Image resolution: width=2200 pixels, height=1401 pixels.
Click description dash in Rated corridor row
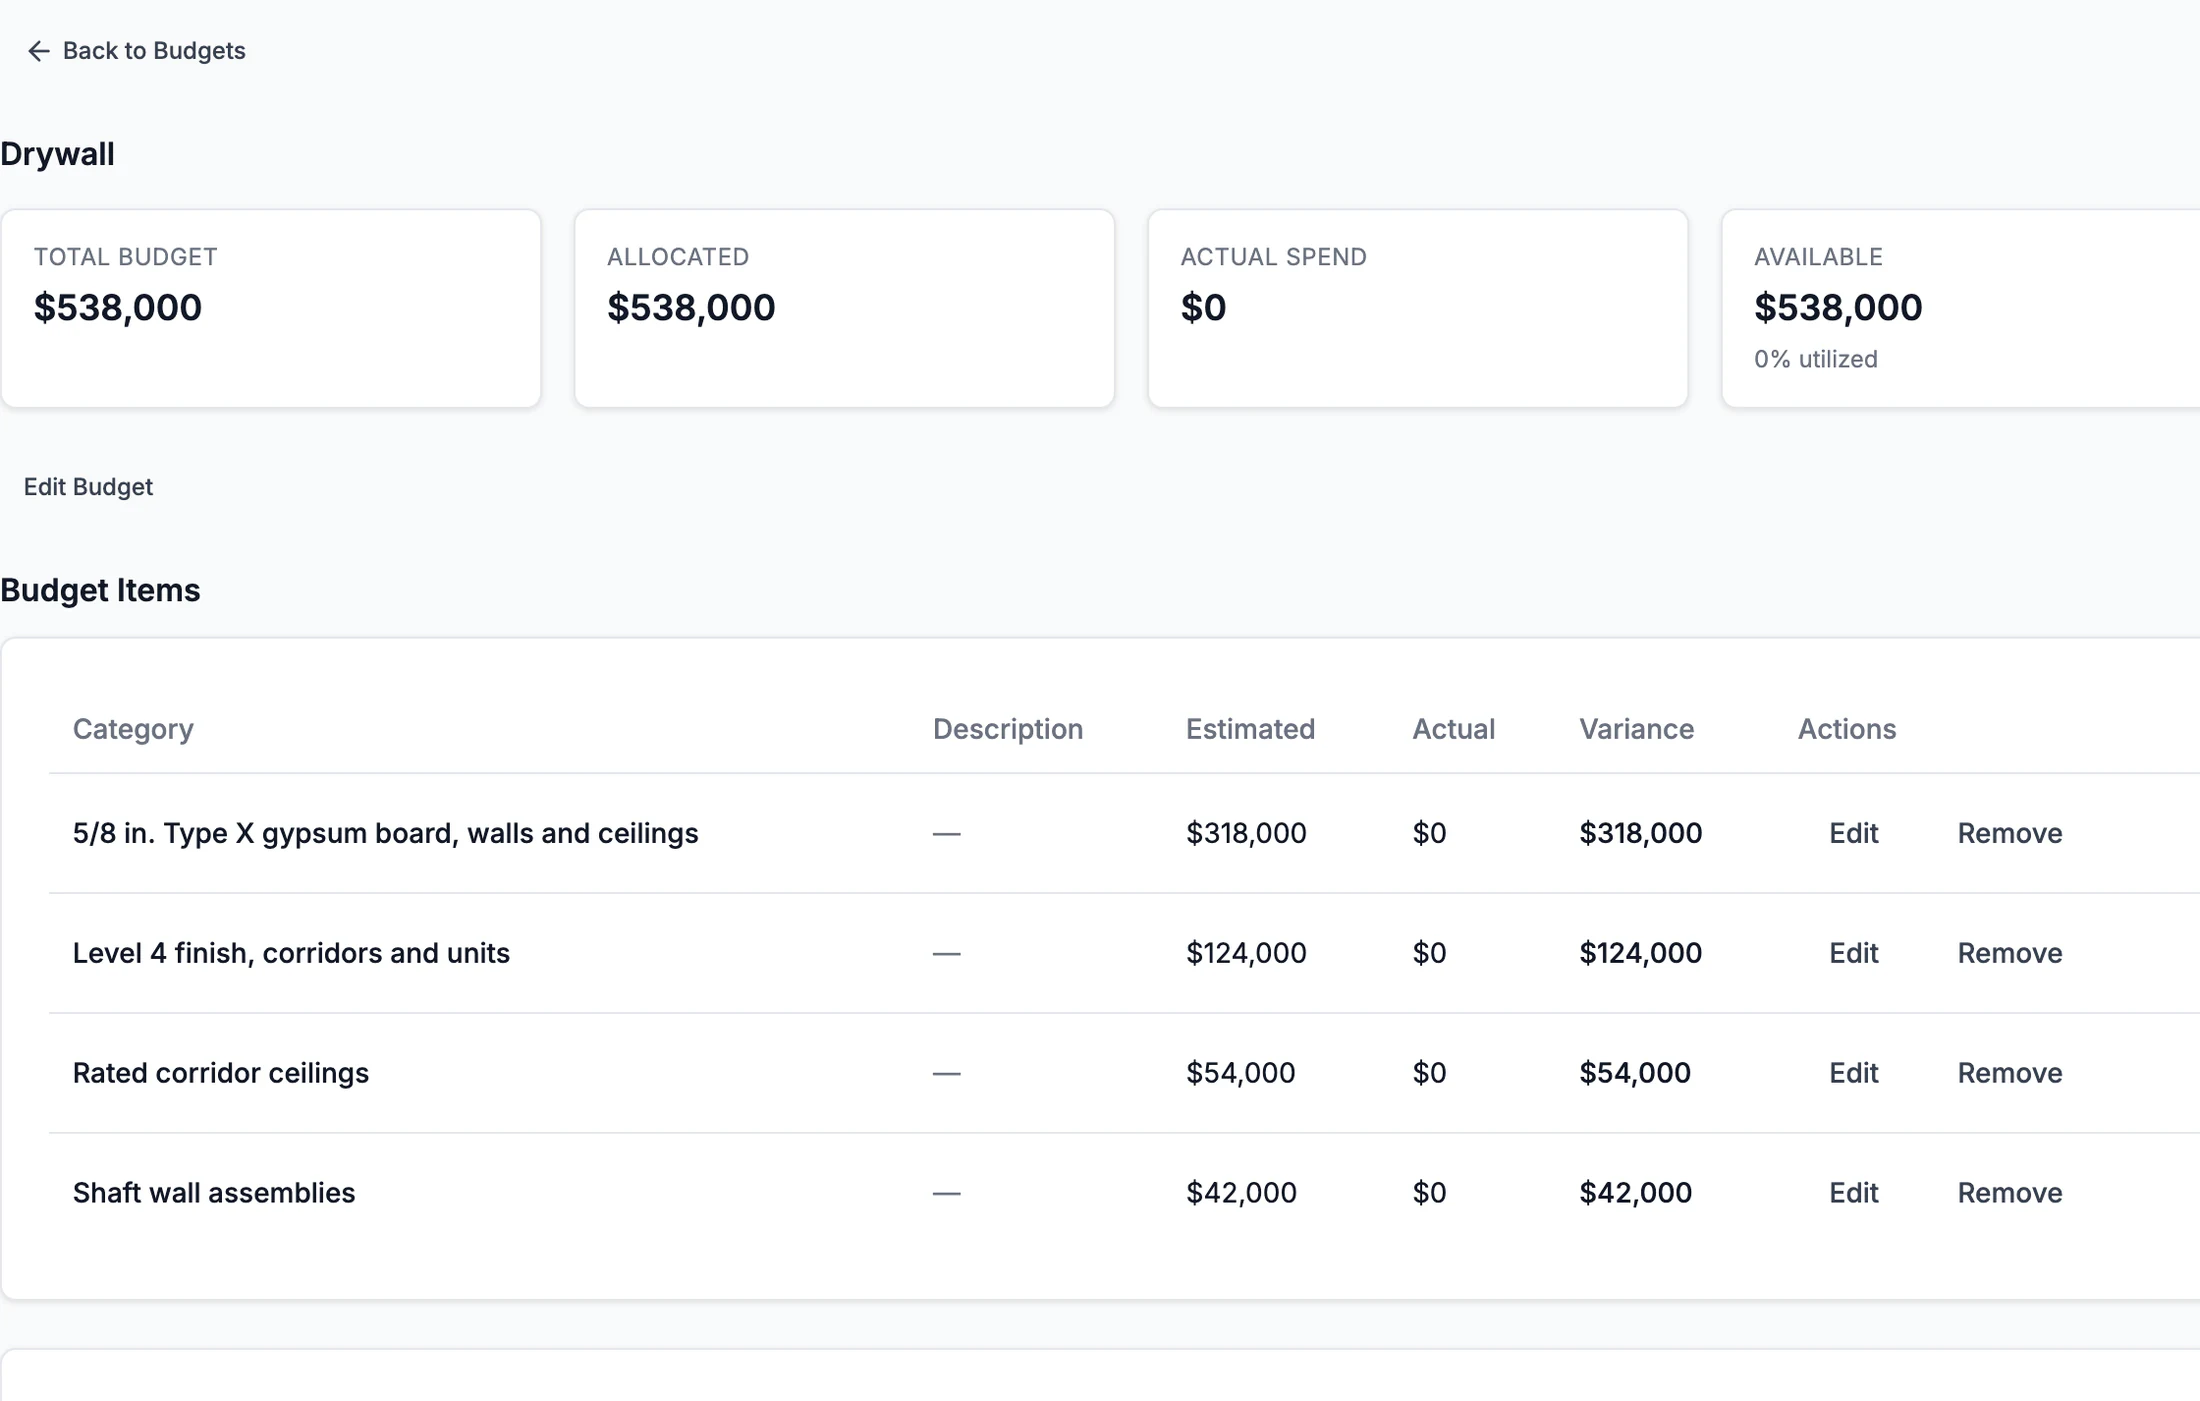click(x=946, y=1073)
